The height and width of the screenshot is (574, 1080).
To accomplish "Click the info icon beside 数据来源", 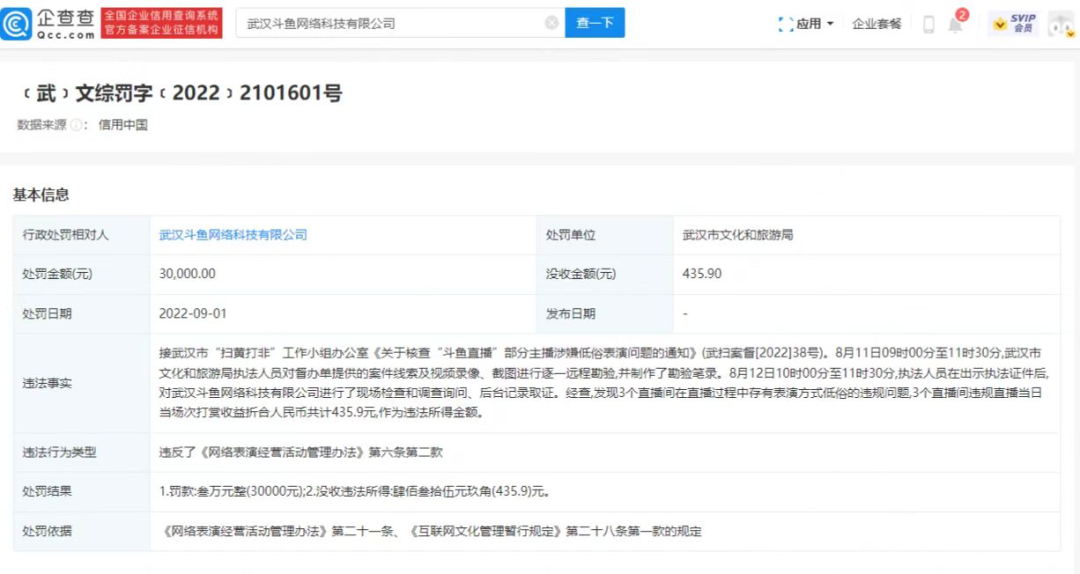I will pos(76,125).
